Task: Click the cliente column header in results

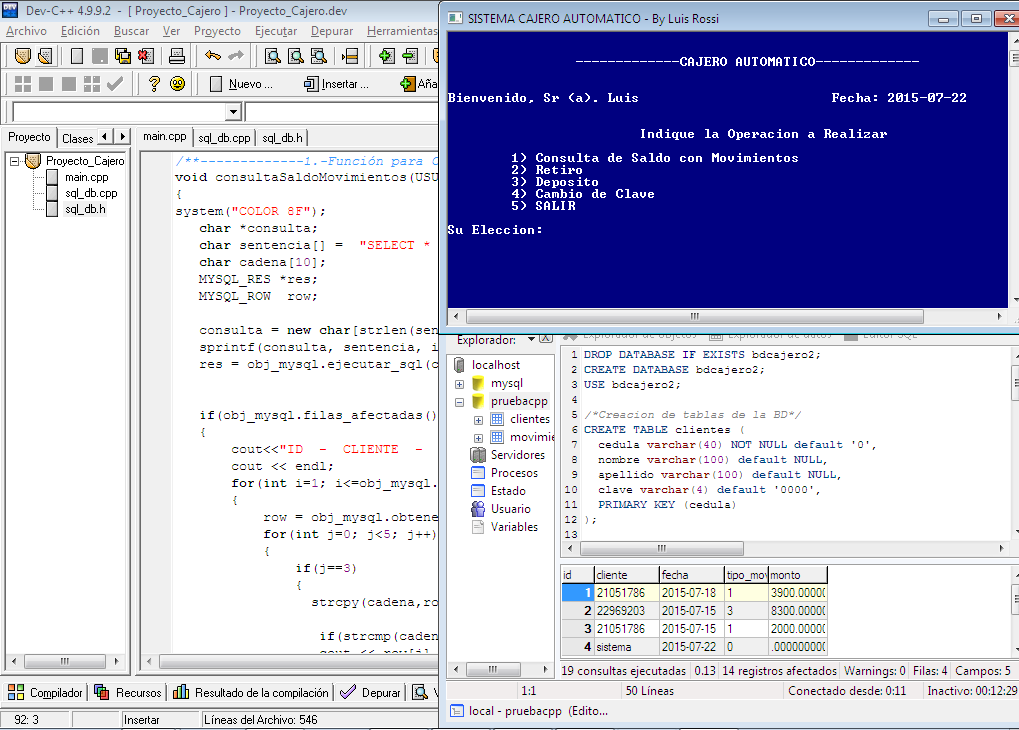Action: coord(626,575)
